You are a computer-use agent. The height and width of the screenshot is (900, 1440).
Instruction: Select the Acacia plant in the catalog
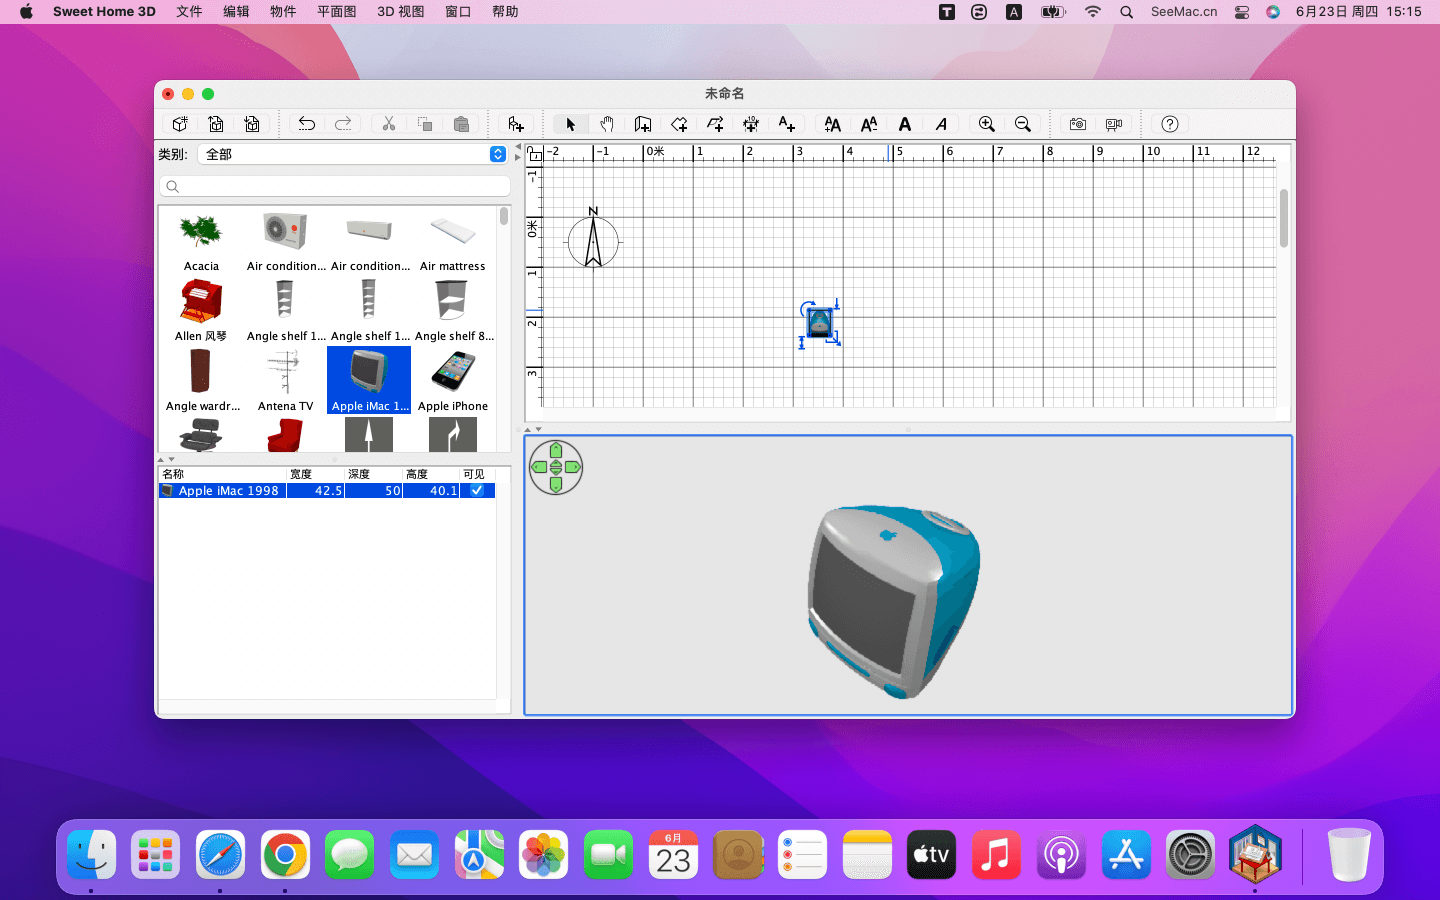pos(201,241)
